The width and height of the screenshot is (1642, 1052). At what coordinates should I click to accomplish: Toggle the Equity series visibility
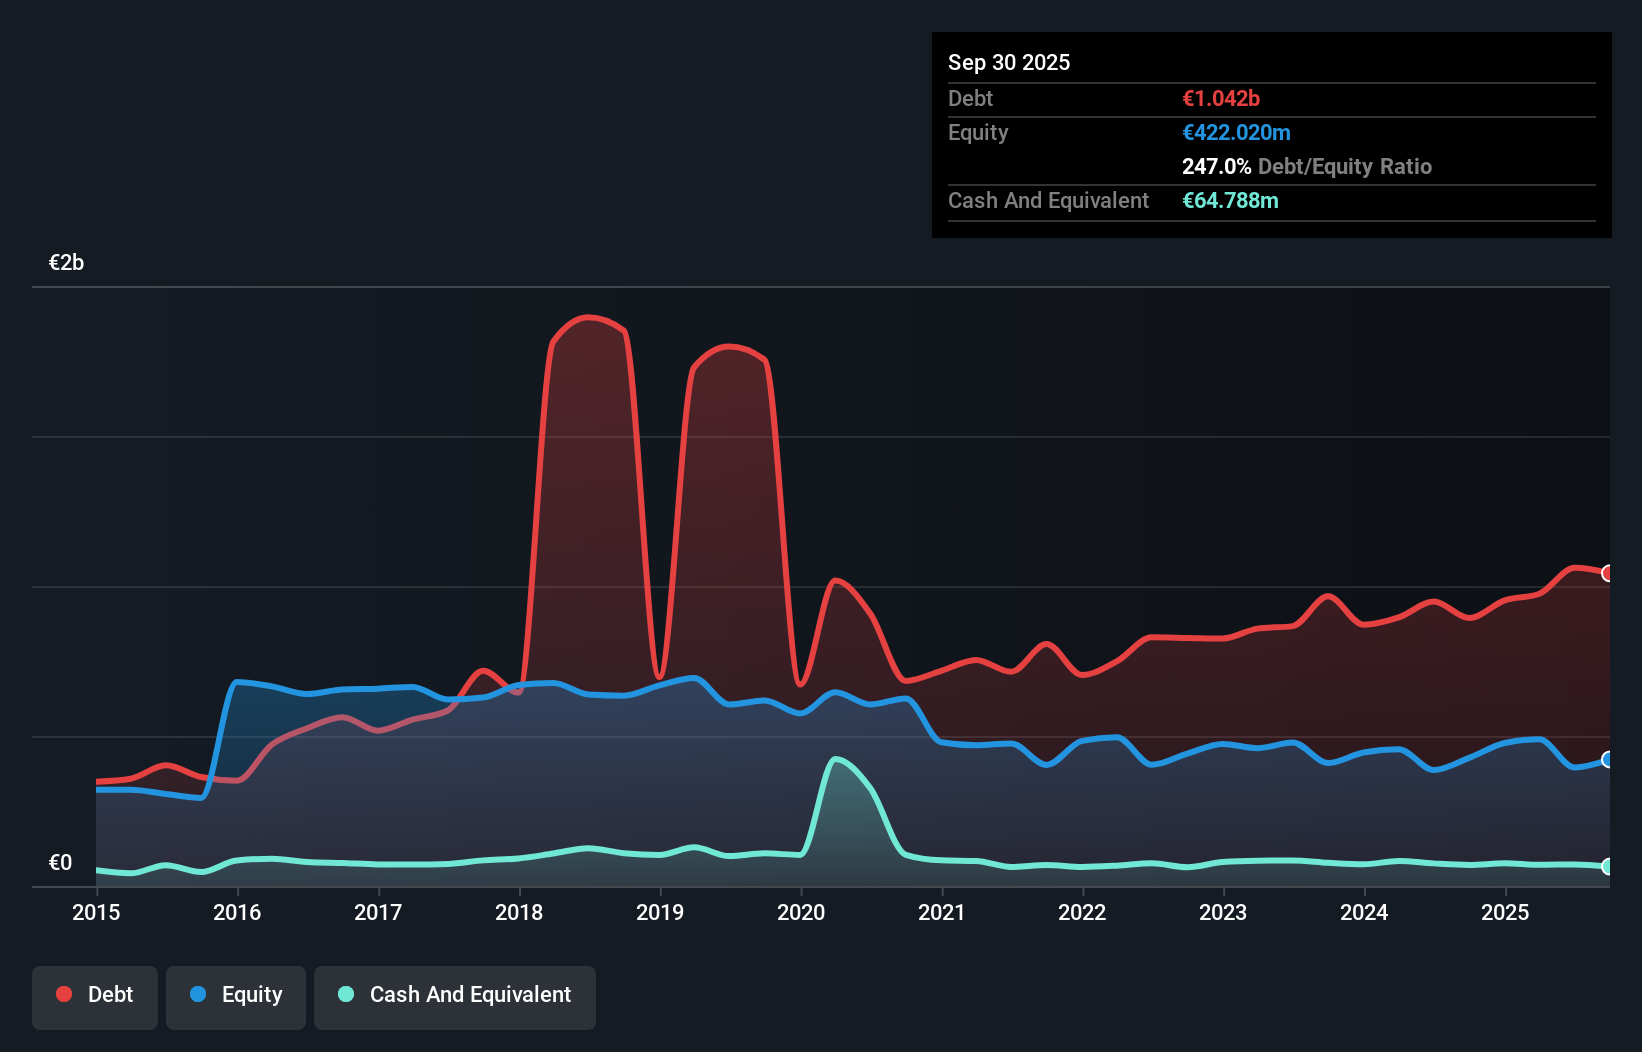tap(235, 996)
